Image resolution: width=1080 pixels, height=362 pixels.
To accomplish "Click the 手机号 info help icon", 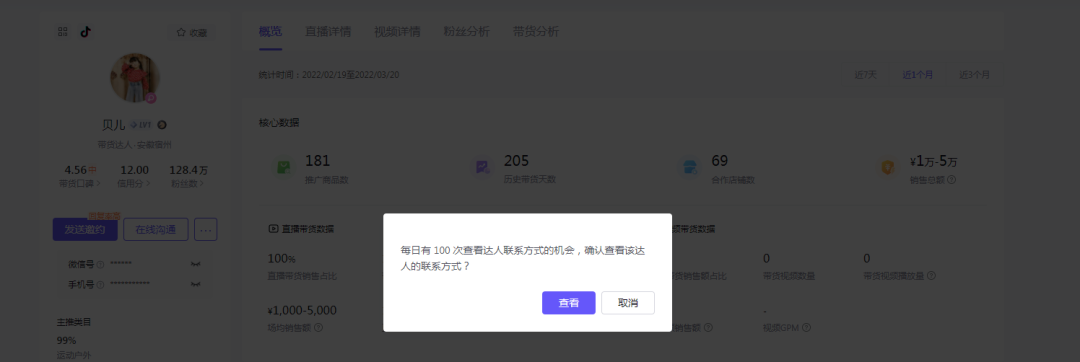I will point(101,284).
